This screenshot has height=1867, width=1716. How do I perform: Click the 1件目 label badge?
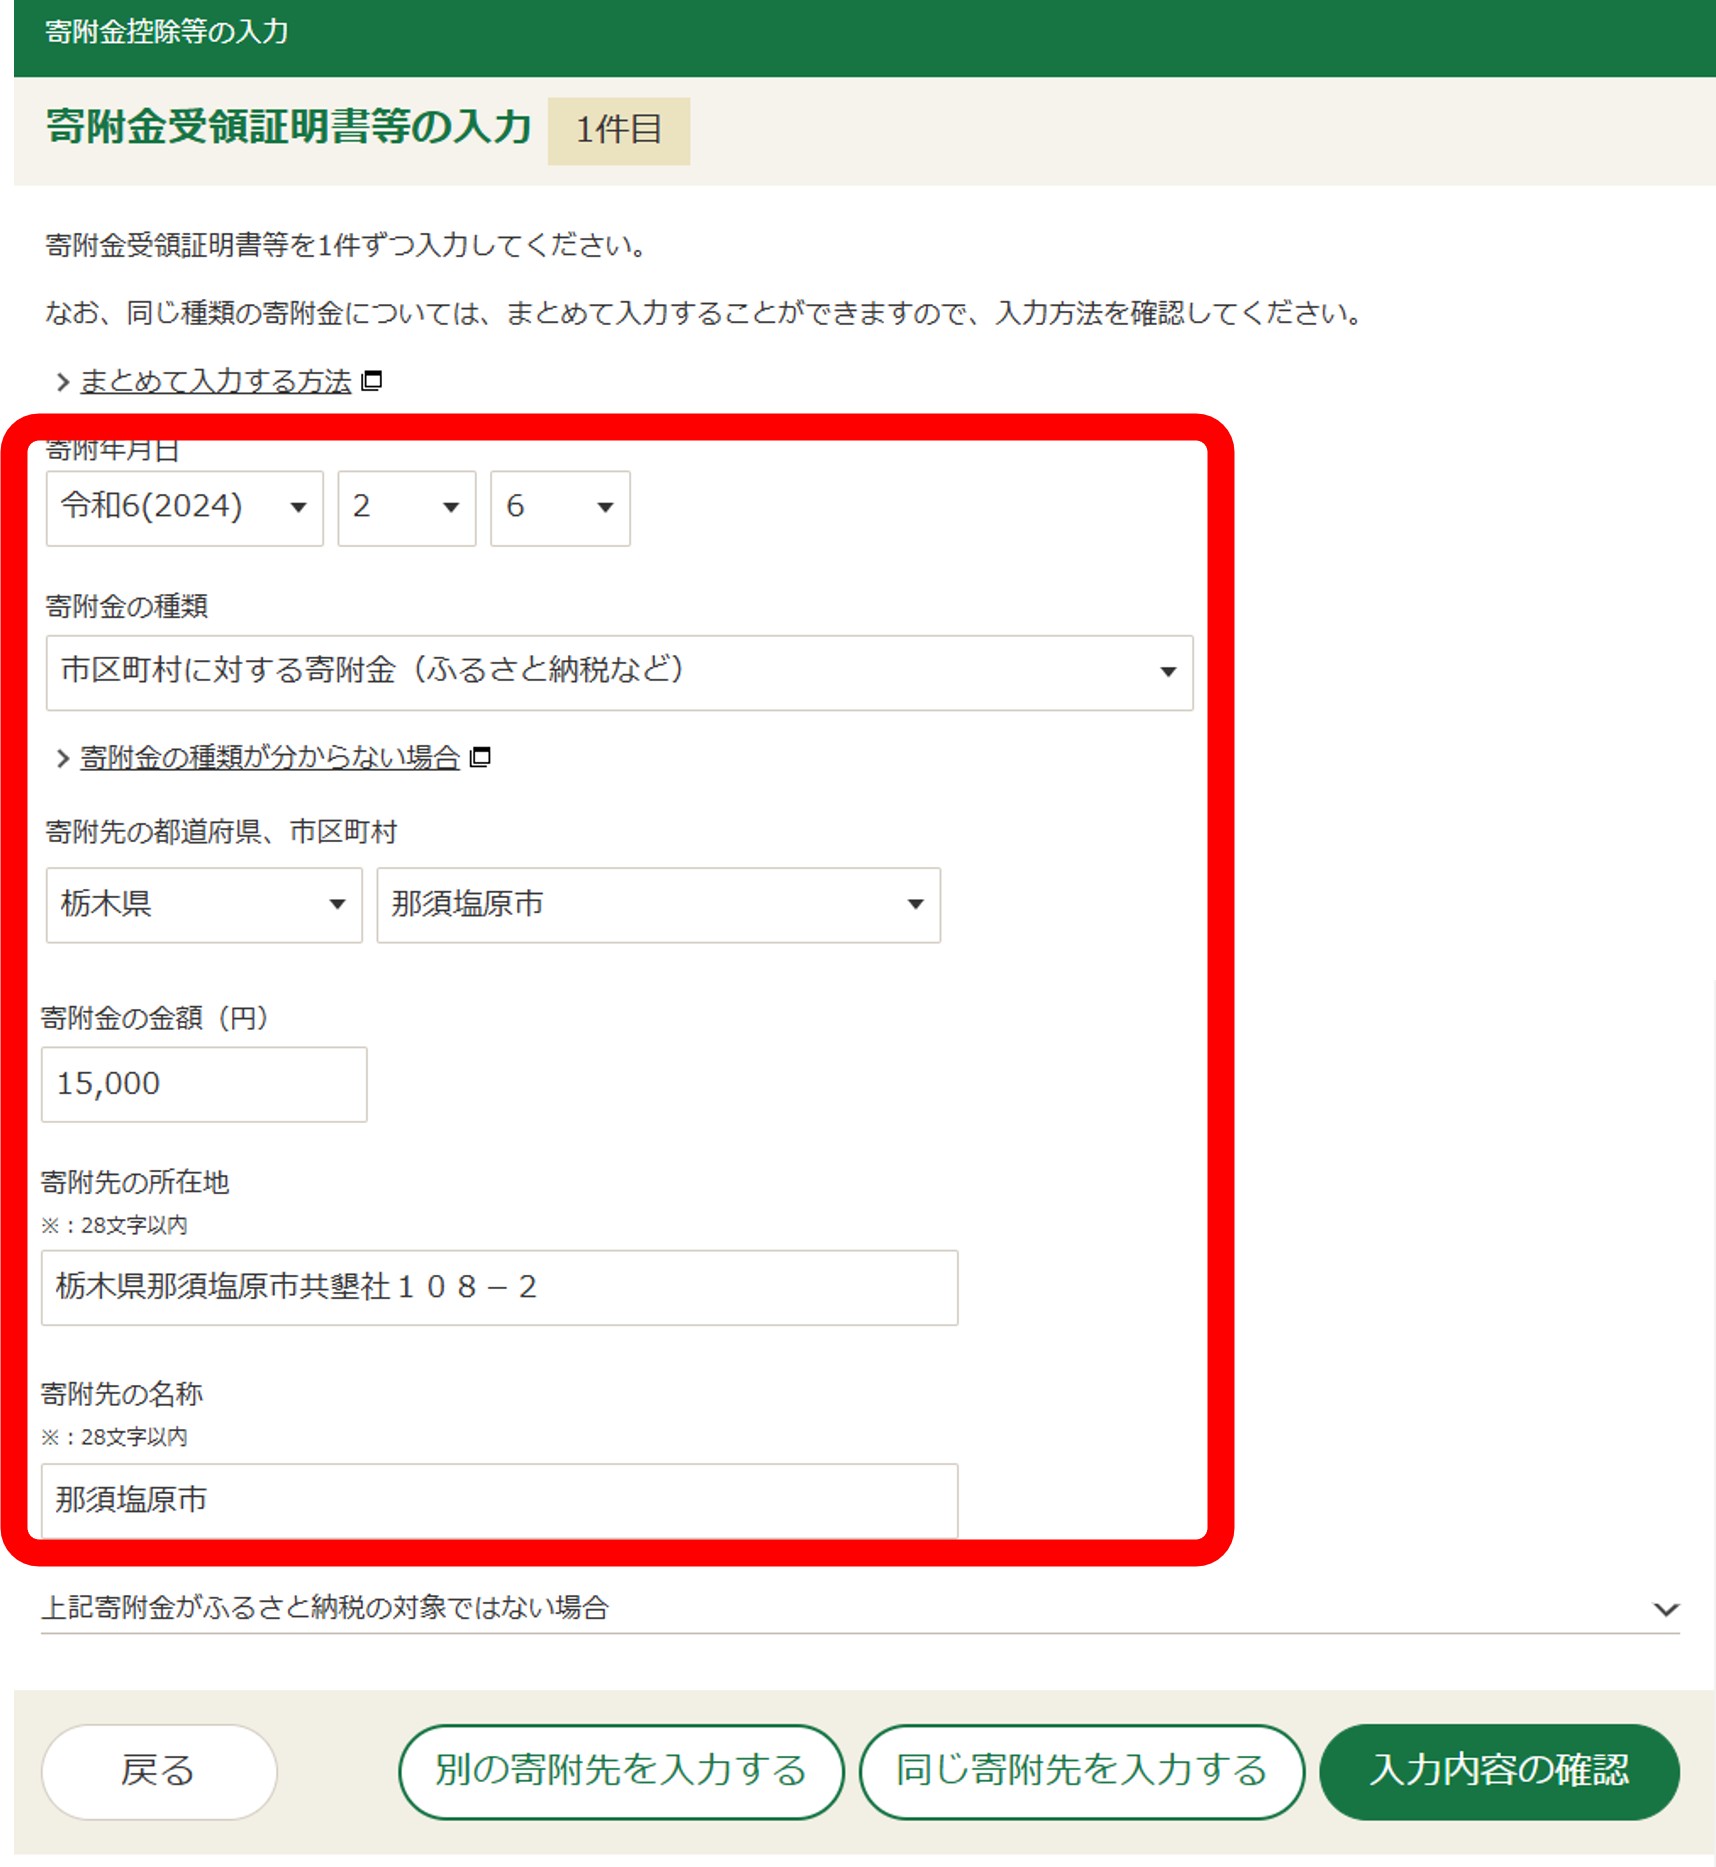click(619, 130)
